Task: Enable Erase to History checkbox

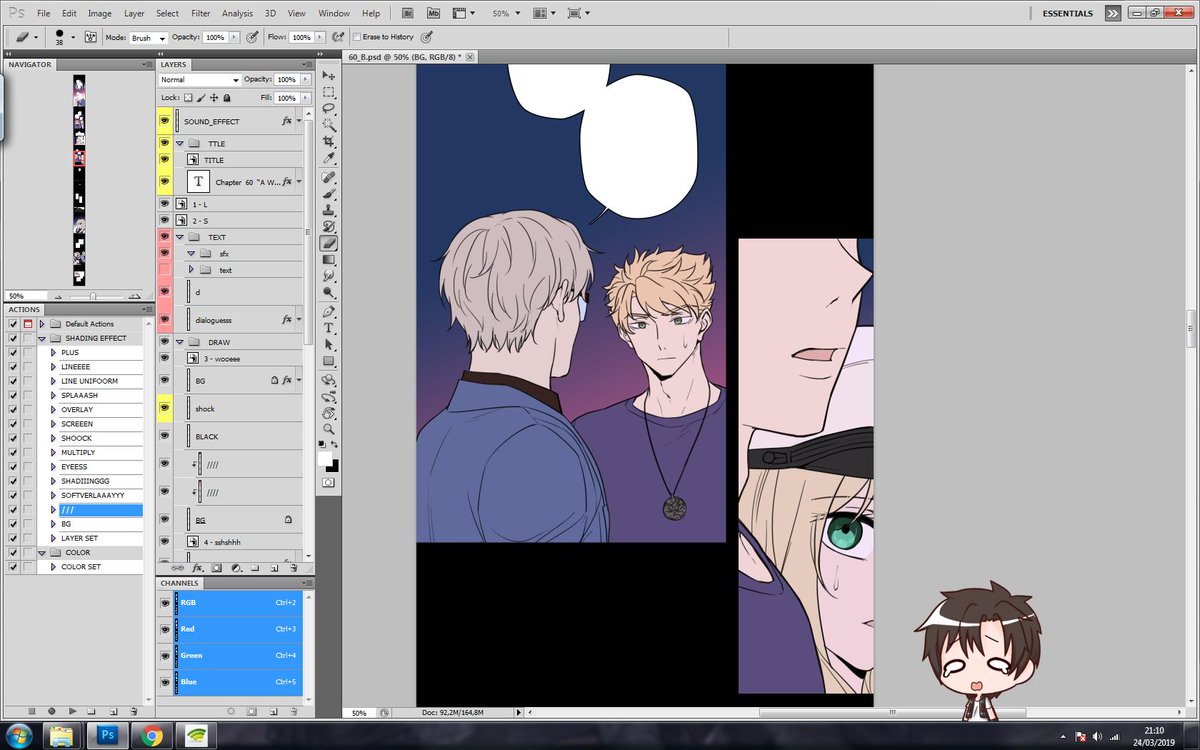Action: 356,37
